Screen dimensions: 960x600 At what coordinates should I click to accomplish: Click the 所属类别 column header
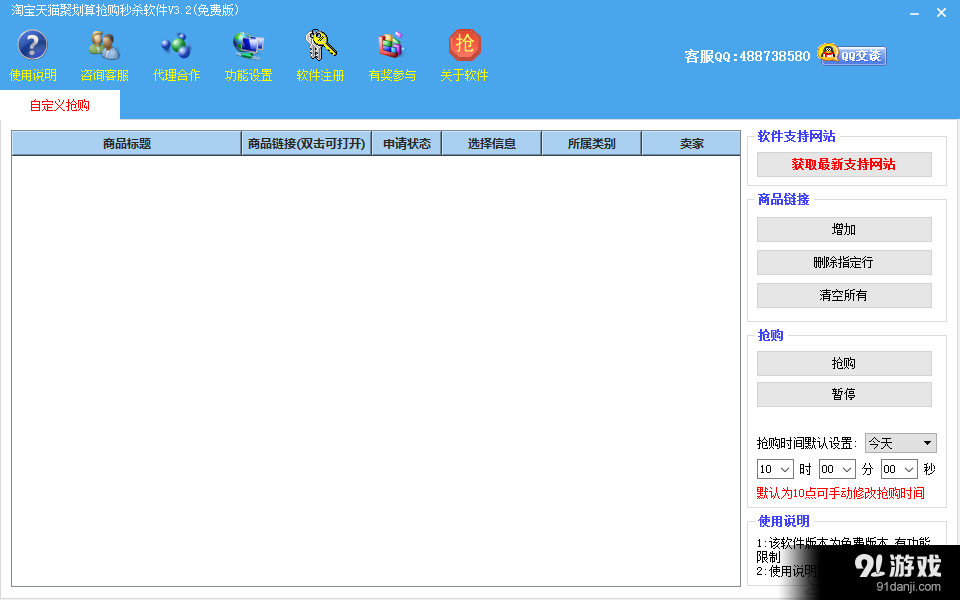(x=591, y=143)
